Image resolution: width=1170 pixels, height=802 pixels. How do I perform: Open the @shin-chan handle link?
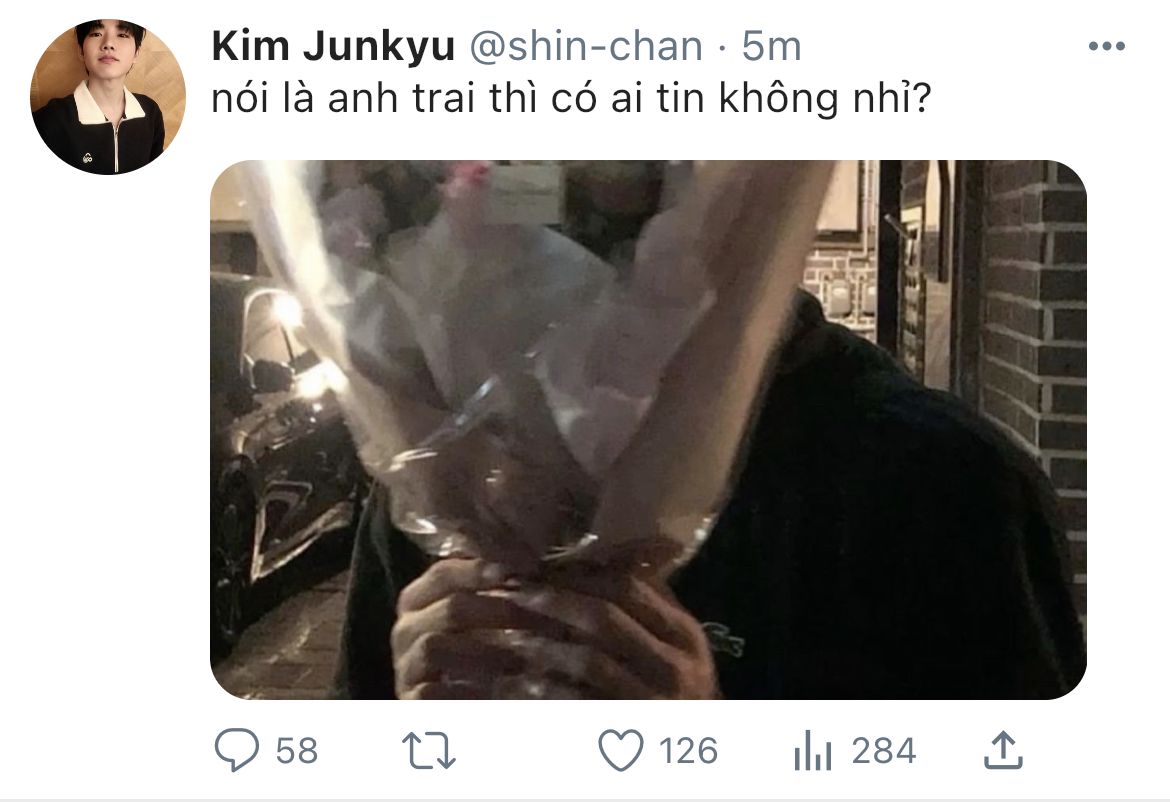point(586,46)
